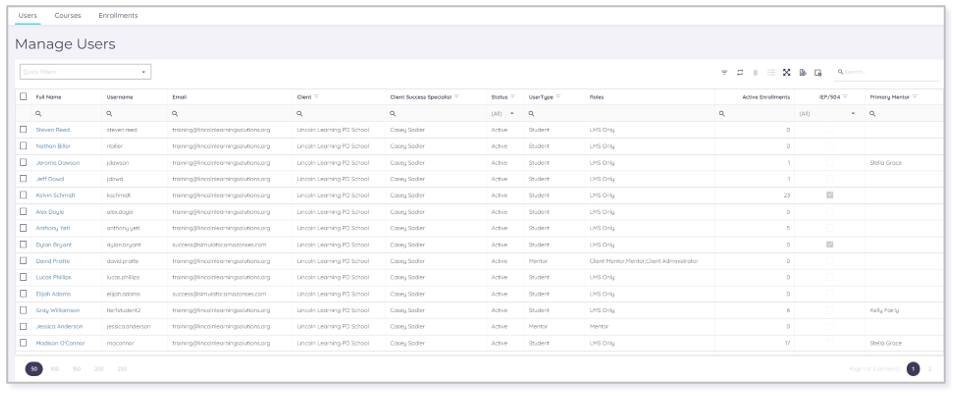954x396 pixels.
Task: Set page size to 150
Action: [x=77, y=369]
